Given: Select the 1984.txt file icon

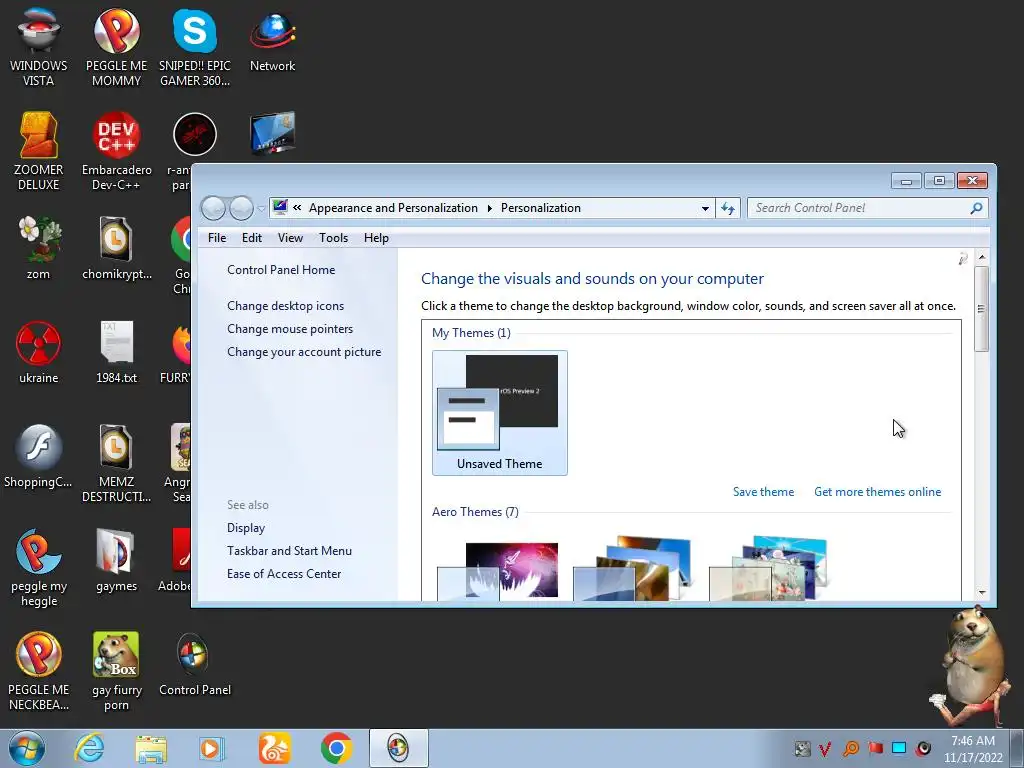Looking at the screenshot, I should click(x=116, y=352).
